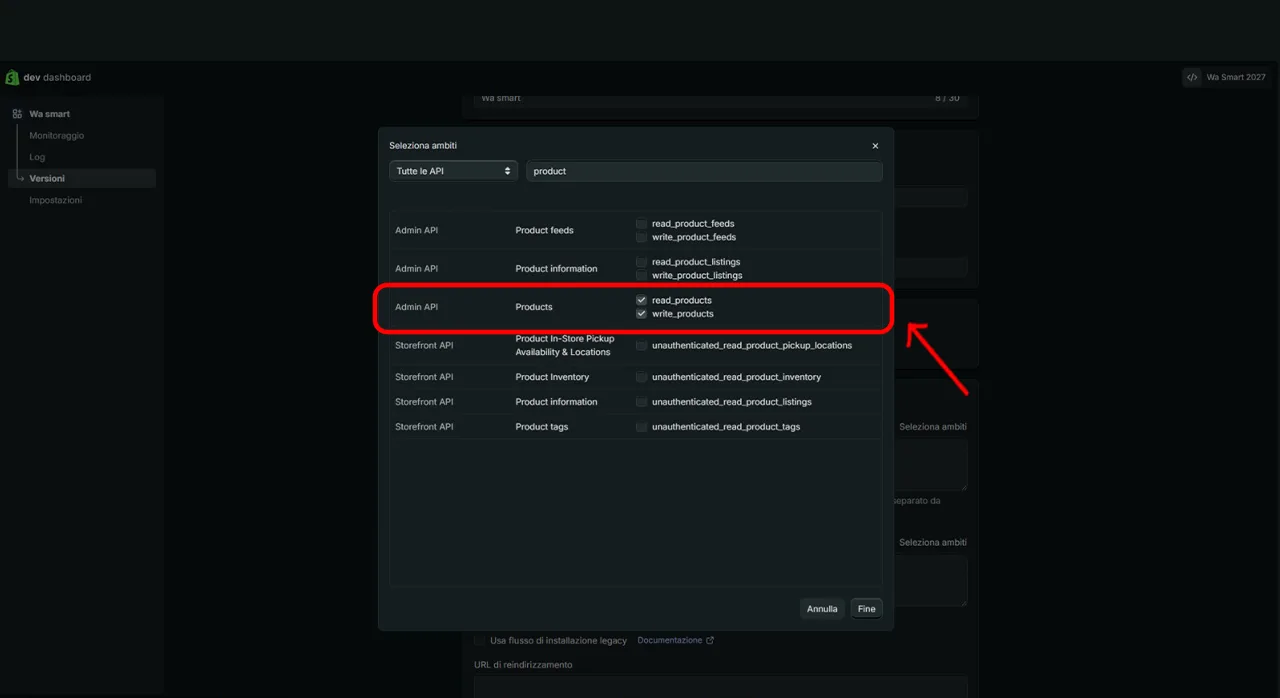This screenshot has width=1280, height=698.
Task: Enable the read_product_feeds scope
Action: tap(641, 224)
